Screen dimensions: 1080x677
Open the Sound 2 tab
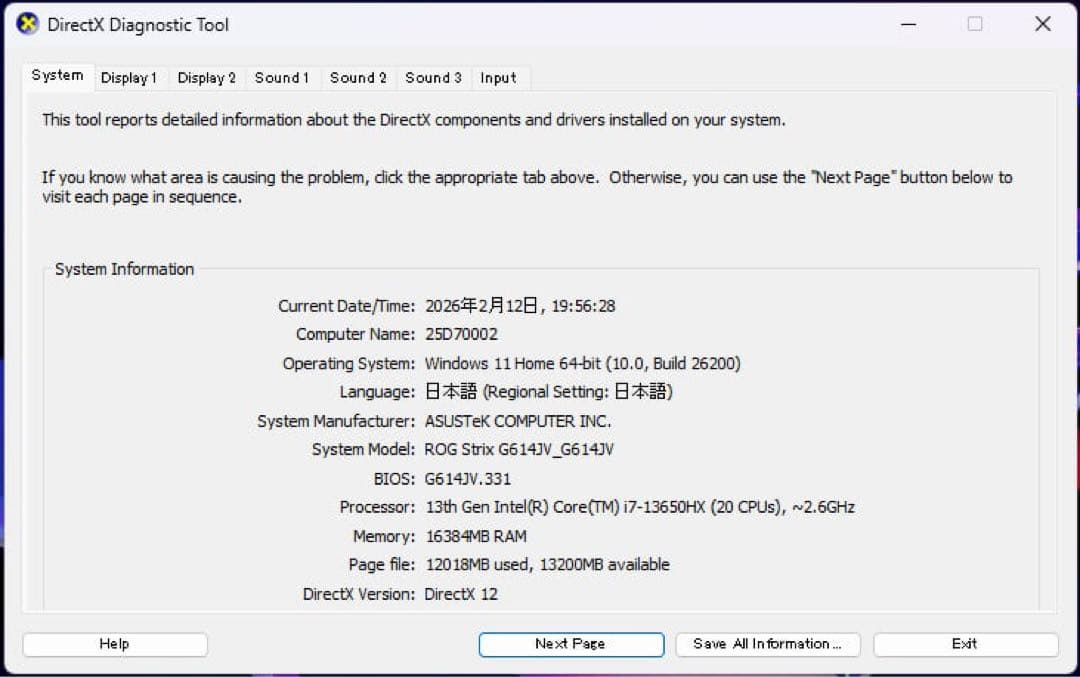point(357,77)
